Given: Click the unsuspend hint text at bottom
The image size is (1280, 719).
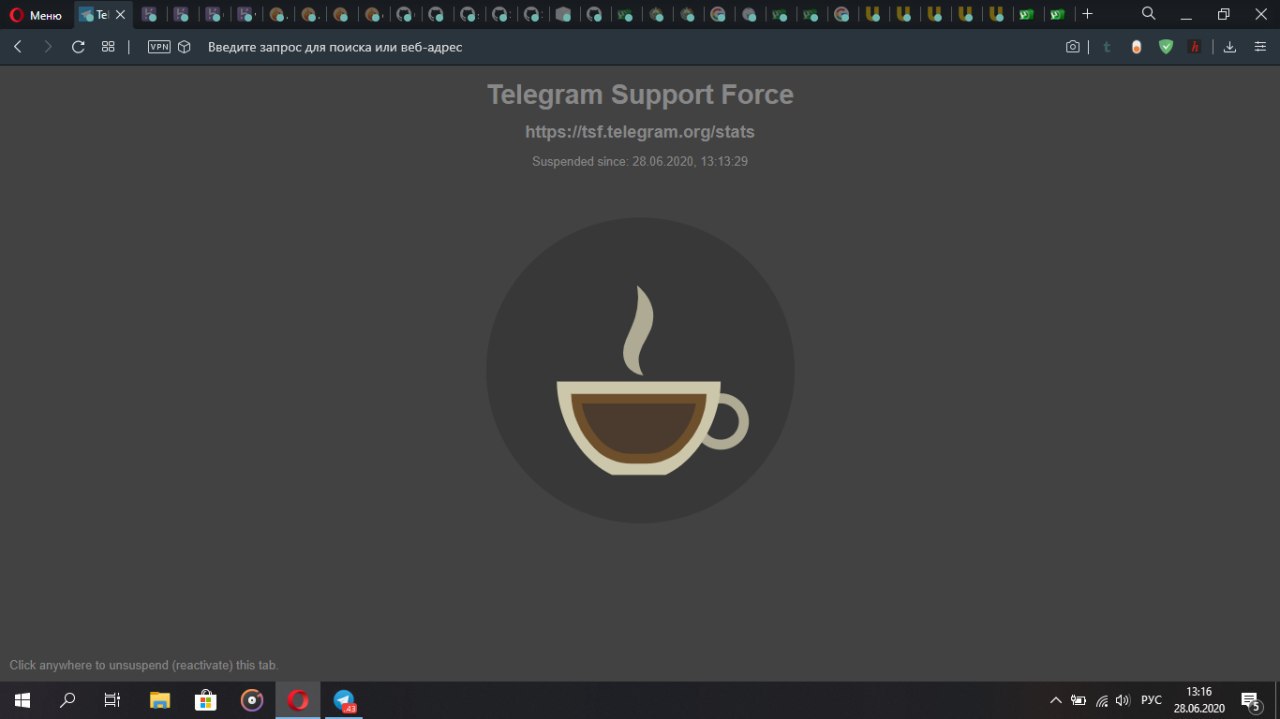Looking at the screenshot, I should pyautogui.click(x=144, y=665).
